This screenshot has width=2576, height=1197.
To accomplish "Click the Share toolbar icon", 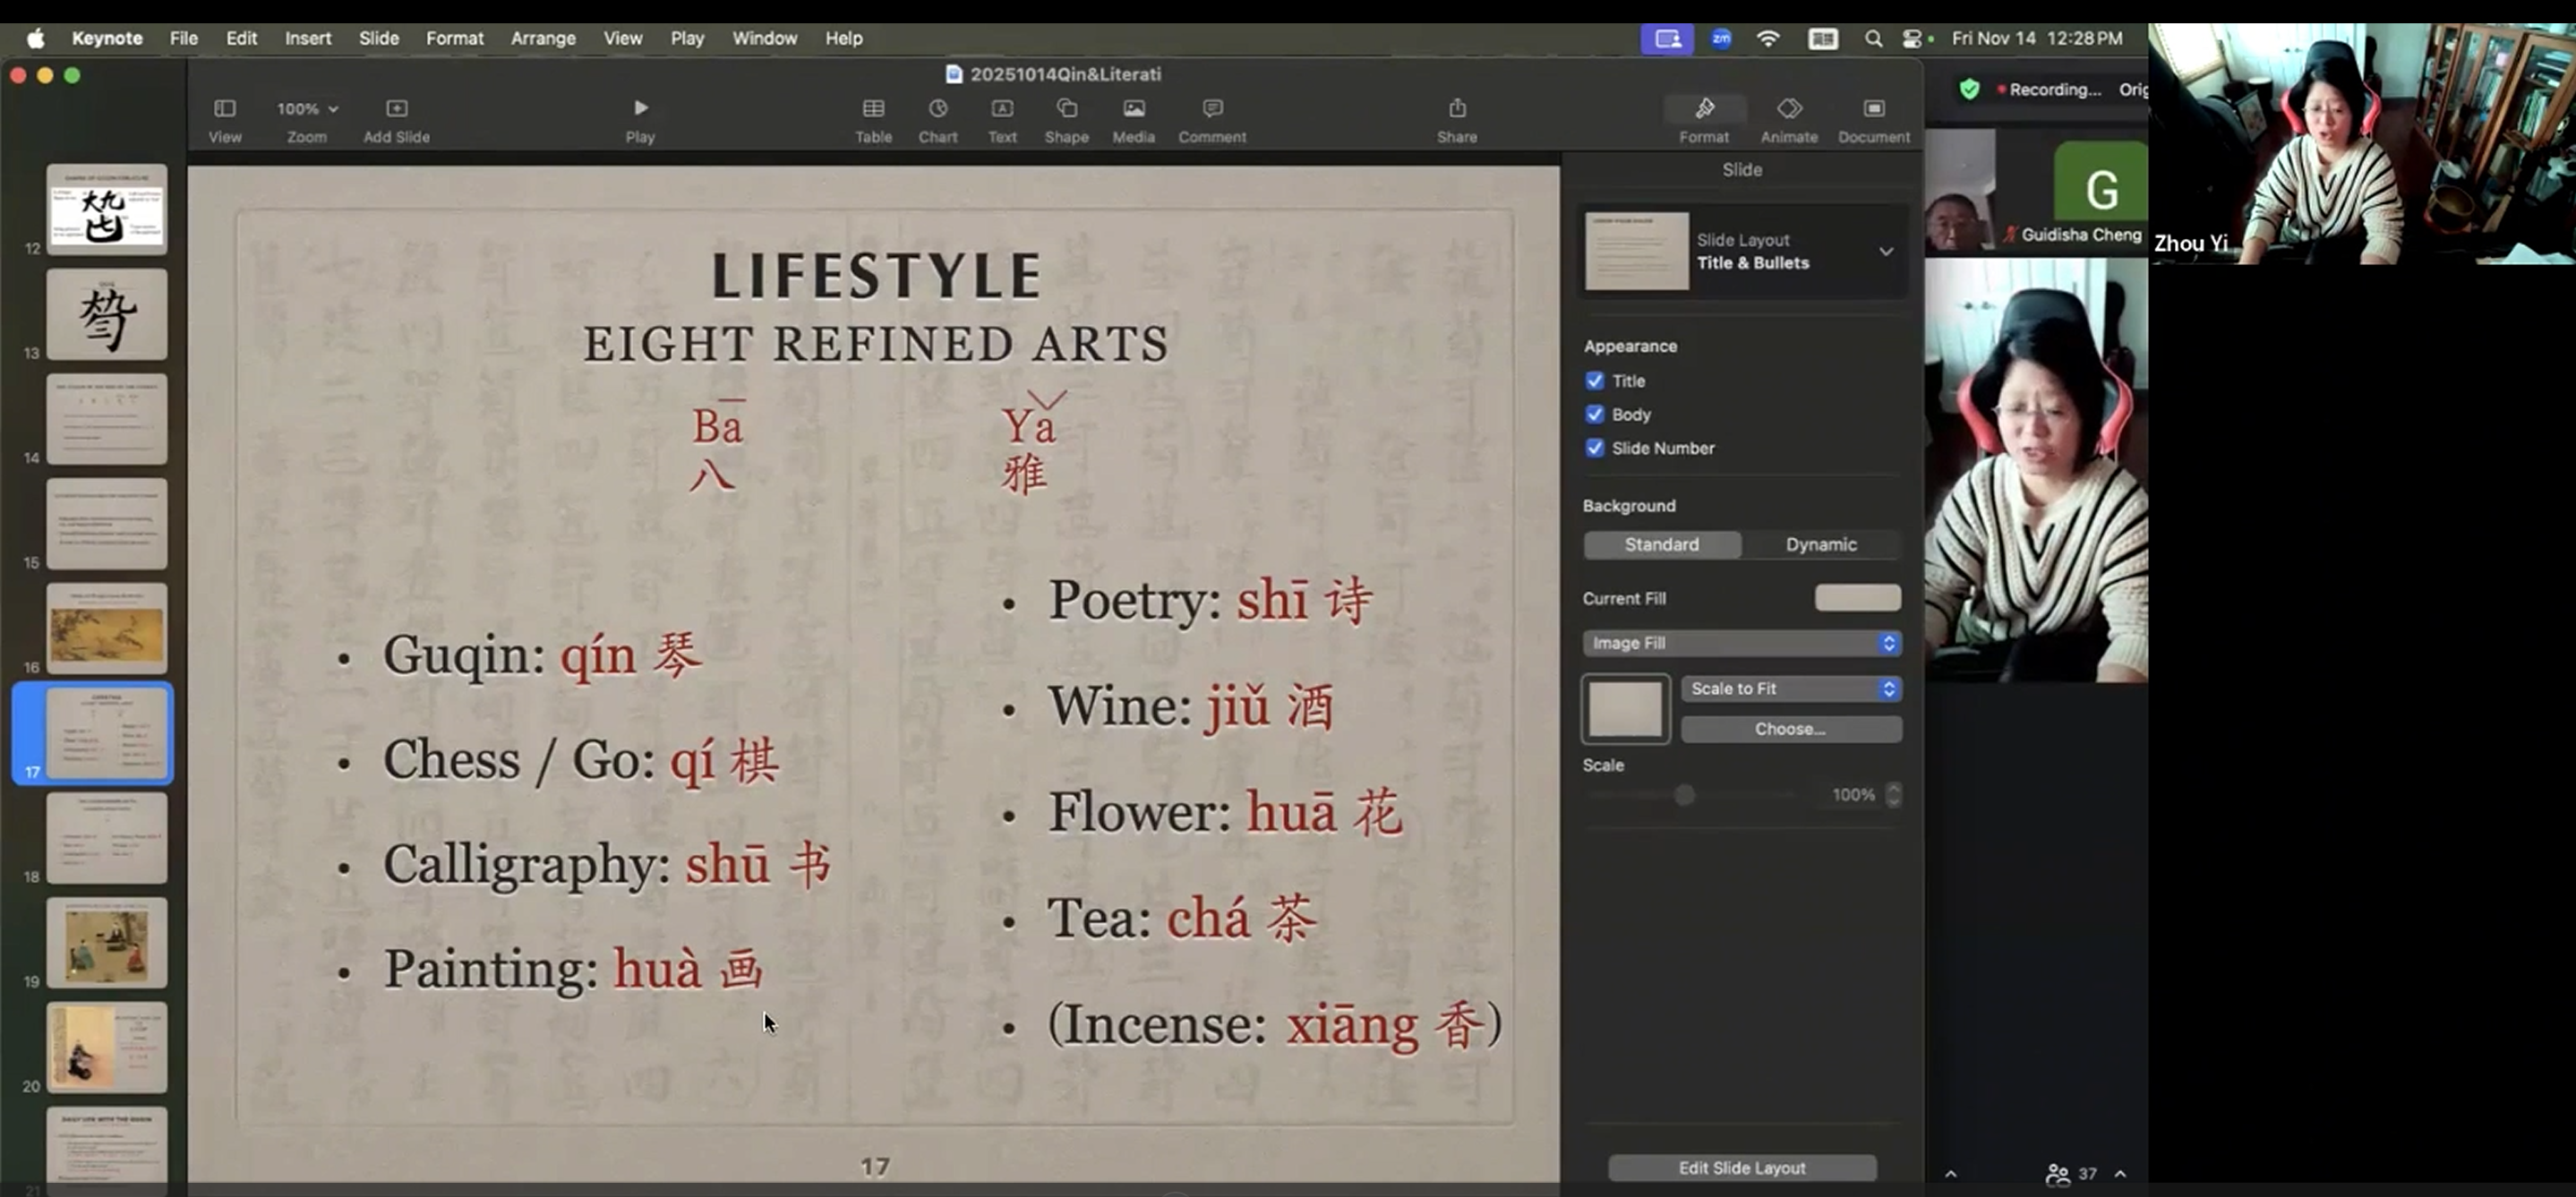I will click(x=1456, y=109).
